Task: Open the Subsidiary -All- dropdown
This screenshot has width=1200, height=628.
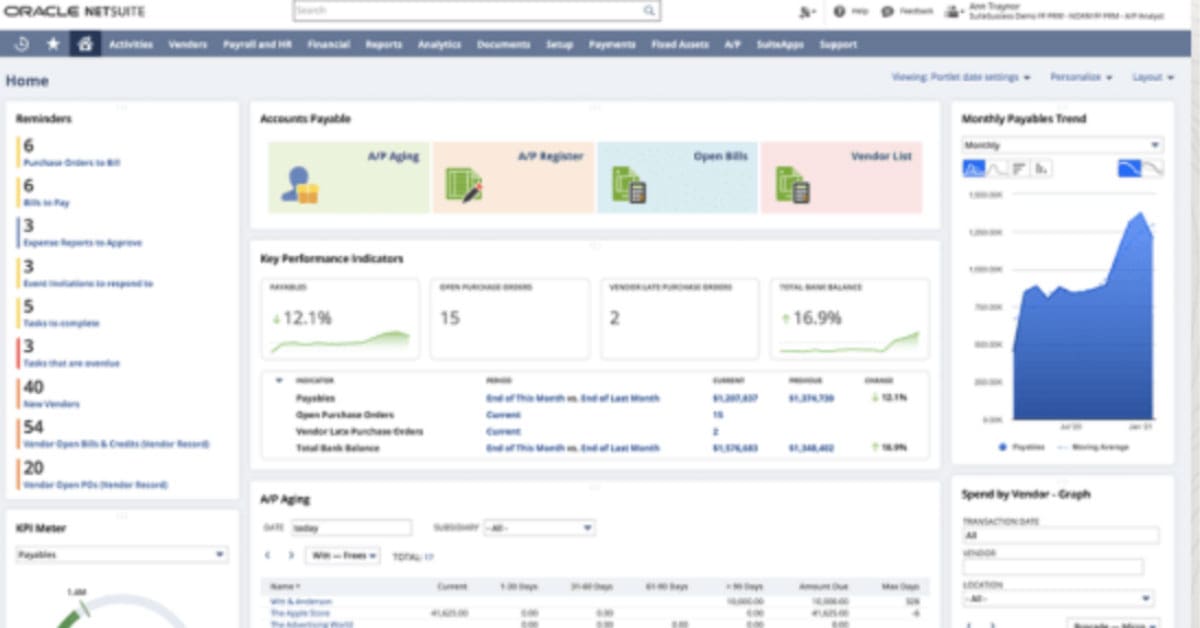Action: click(x=539, y=527)
